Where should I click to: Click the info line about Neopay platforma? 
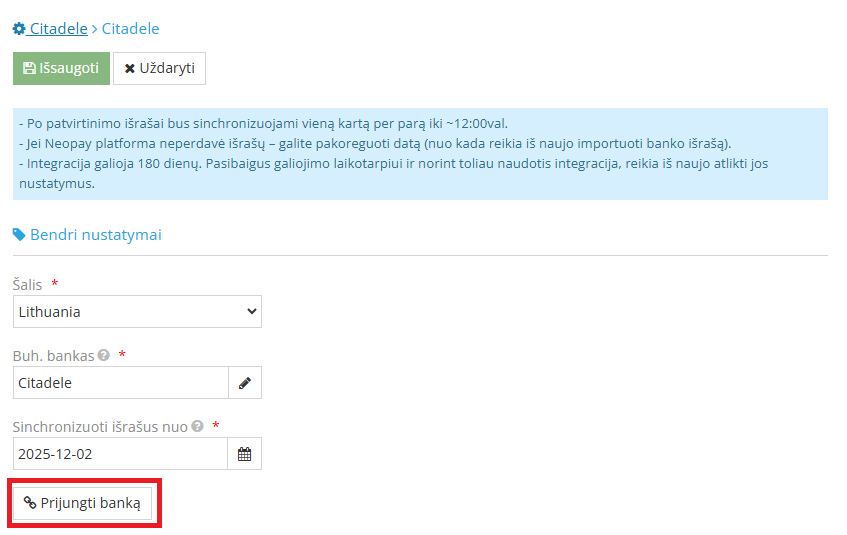click(375, 144)
